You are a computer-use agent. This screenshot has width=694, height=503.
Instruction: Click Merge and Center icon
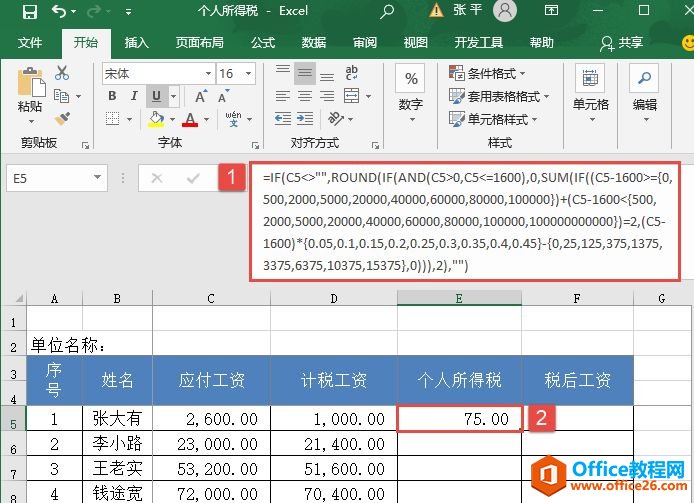click(352, 96)
